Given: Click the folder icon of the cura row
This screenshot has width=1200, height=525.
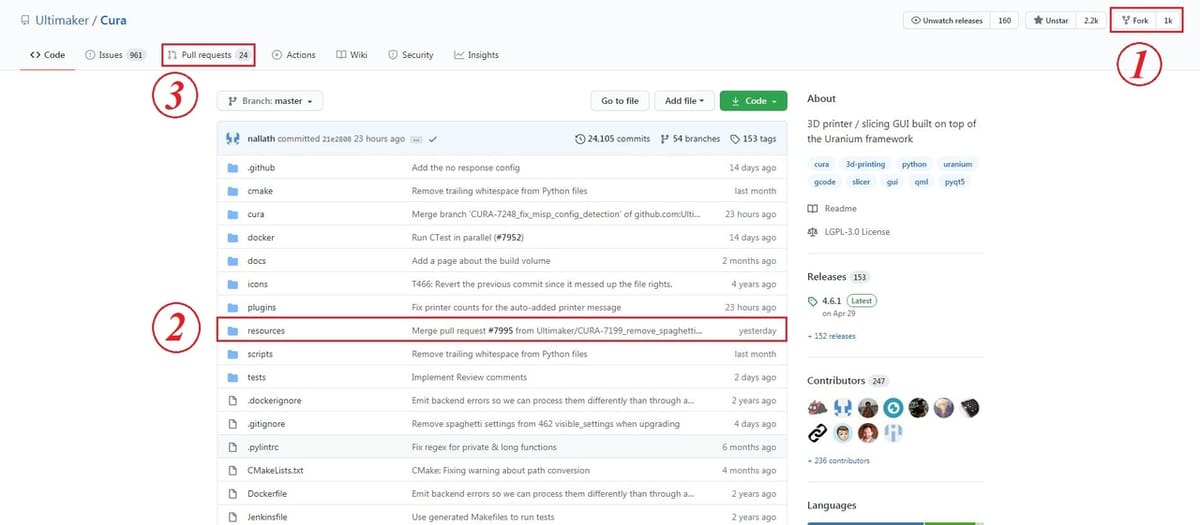Looking at the screenshot, I should coord(232,214).
